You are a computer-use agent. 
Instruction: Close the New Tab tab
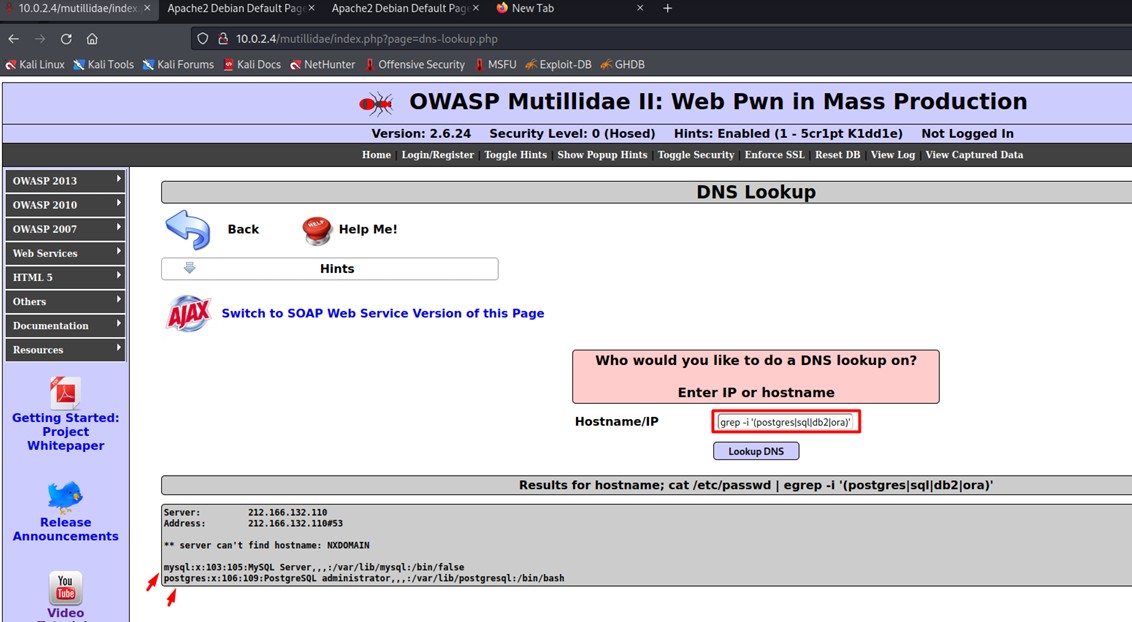pos(640,9)
